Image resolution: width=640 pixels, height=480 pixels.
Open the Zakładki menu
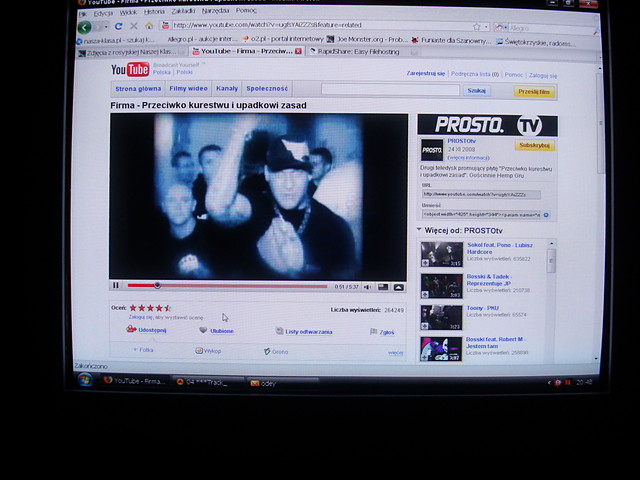(x=183, y=11)
